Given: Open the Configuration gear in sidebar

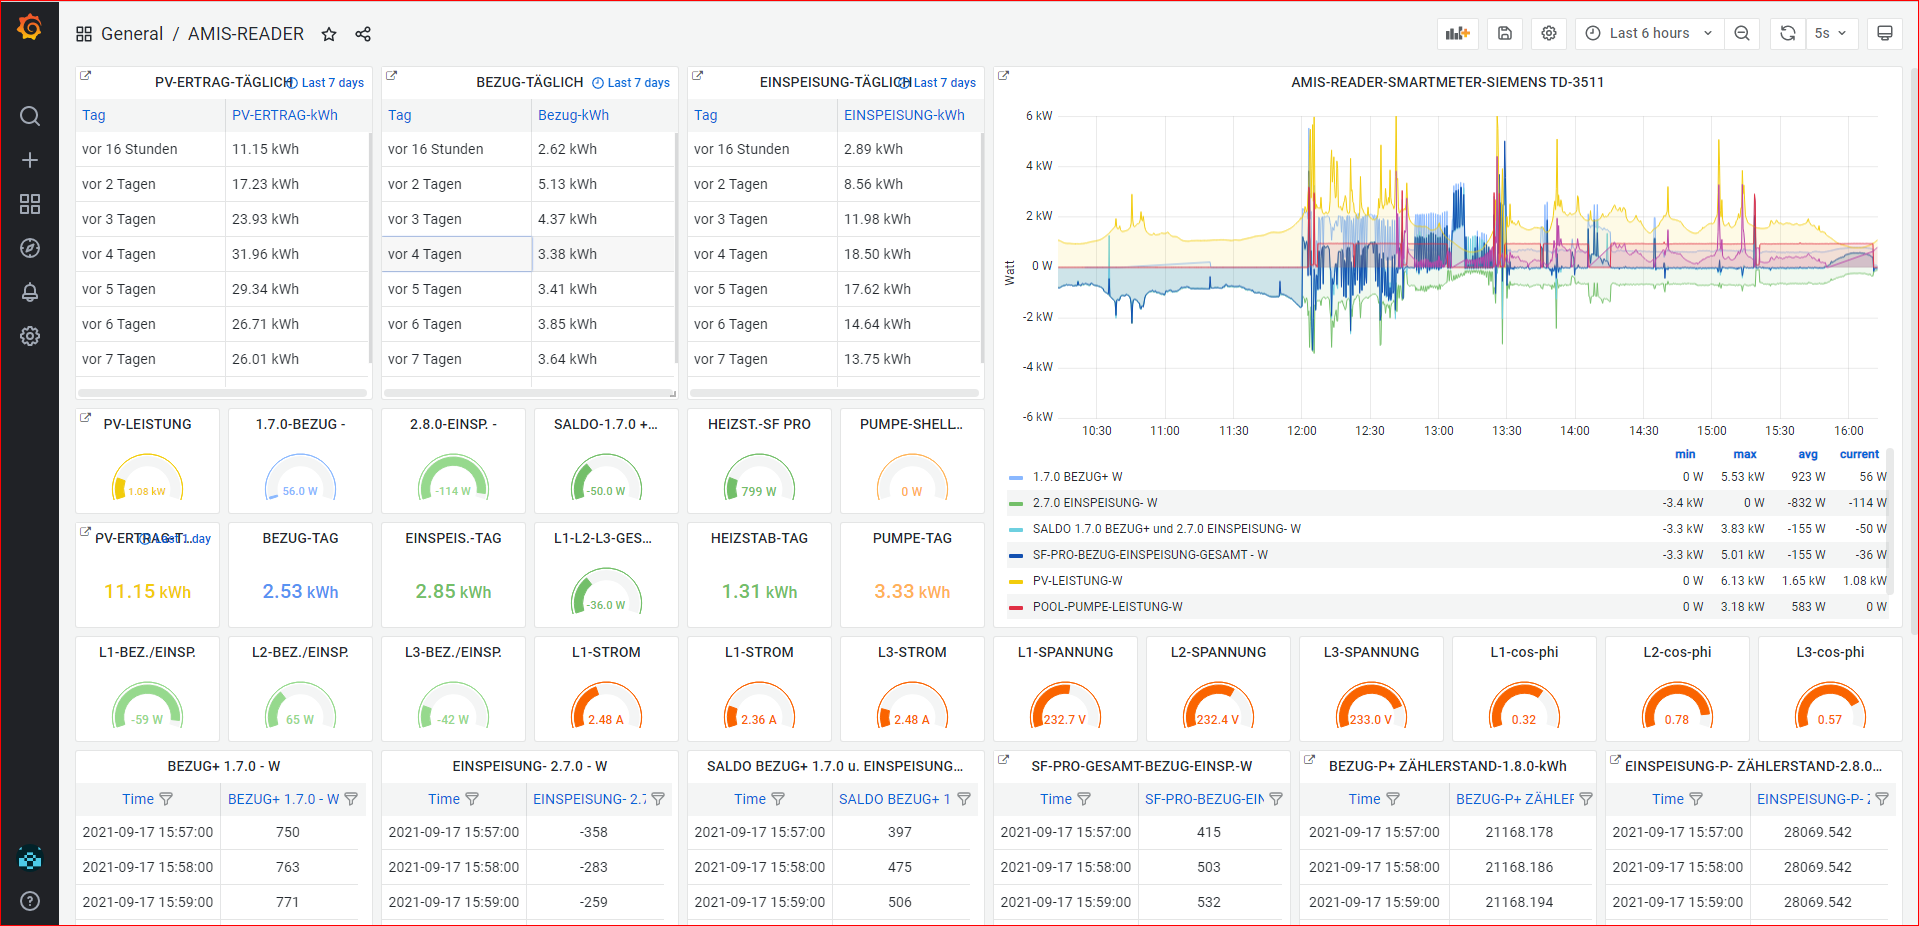Looking at the screenshot, I should [x=30, y=336].
